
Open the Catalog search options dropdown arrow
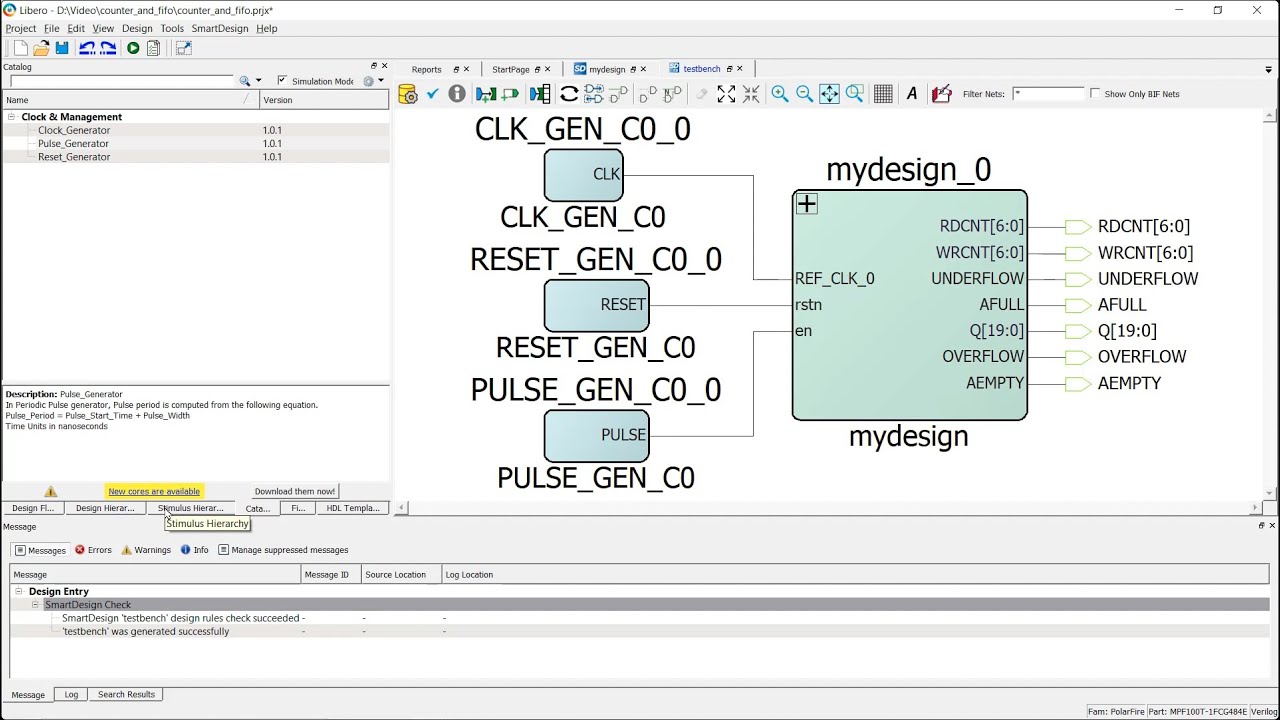click(258, 81)
